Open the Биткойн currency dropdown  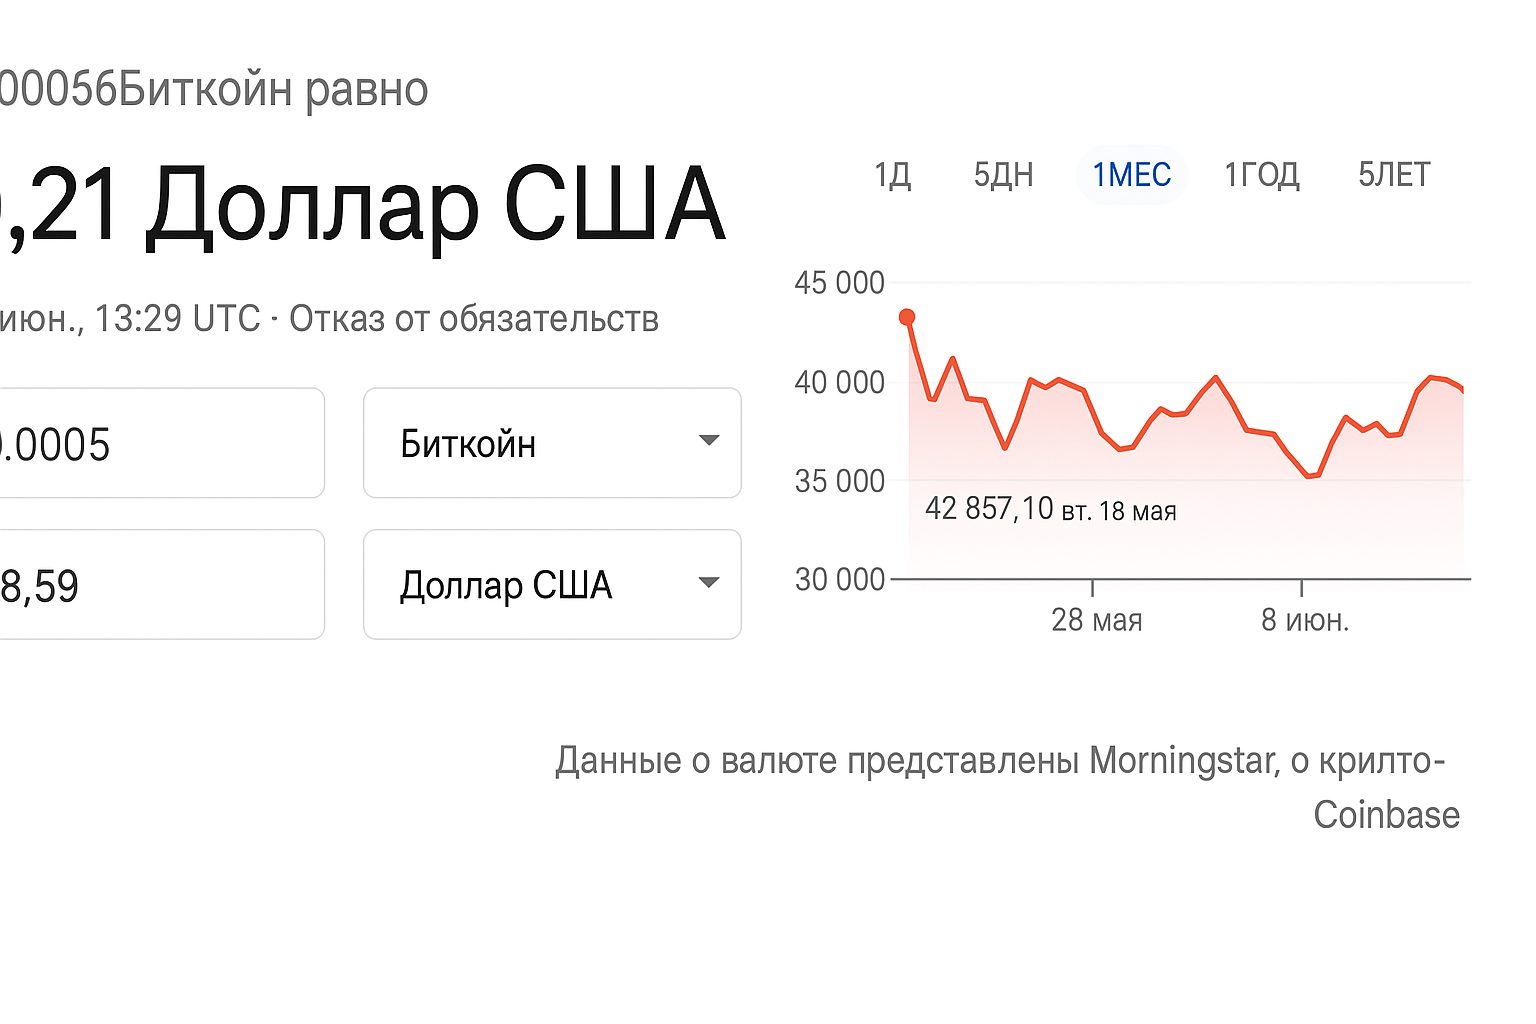pyautogui.click(x=552, y=443)
